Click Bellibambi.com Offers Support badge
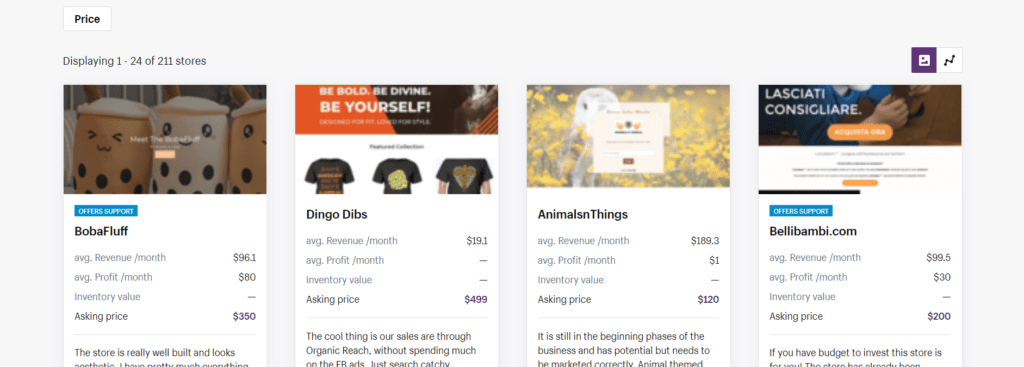1024x367 pixels. [x=801, y=211]
